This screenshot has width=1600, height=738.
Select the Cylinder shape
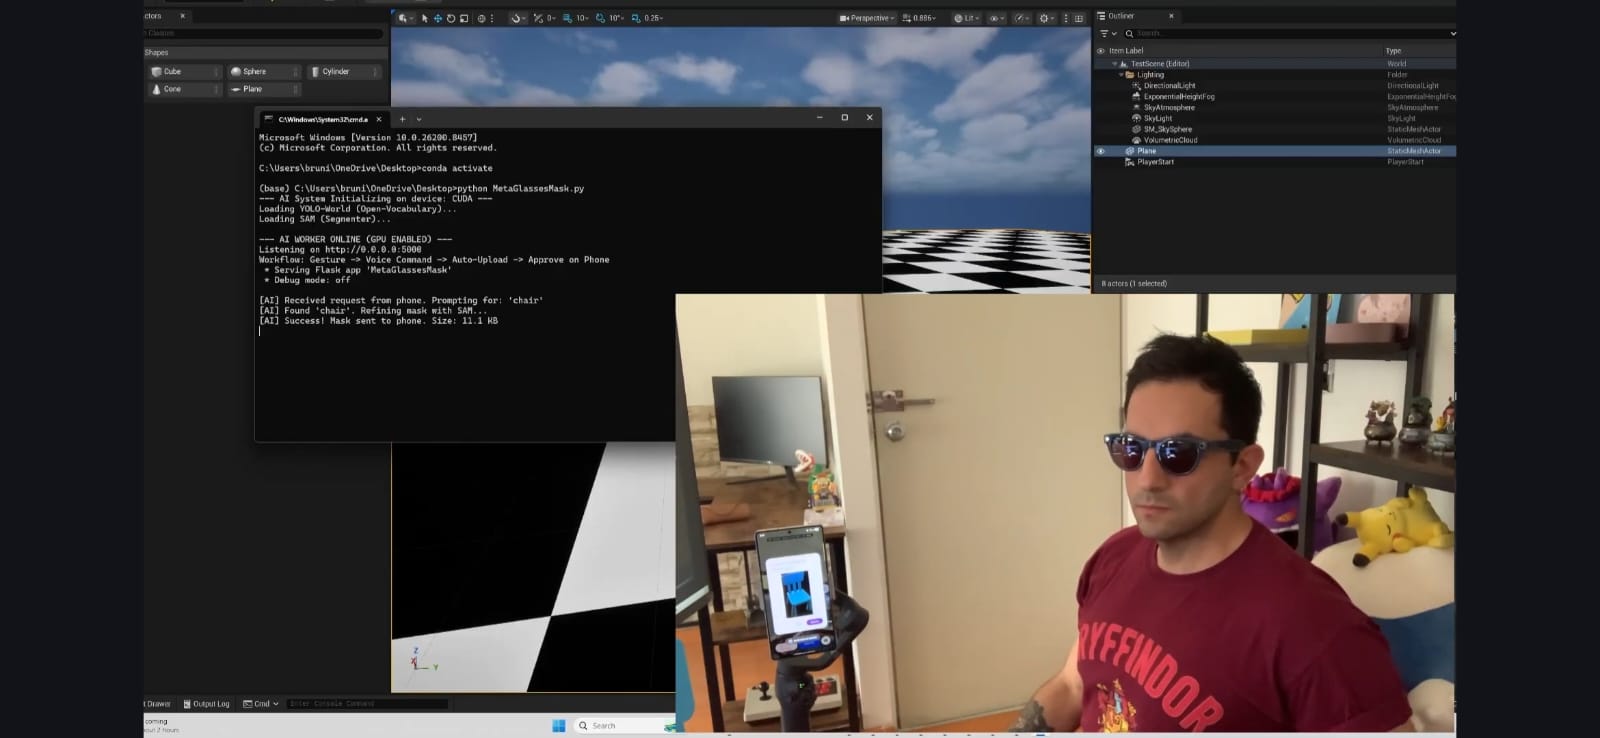pyautogui.click(x=344, y=72)
